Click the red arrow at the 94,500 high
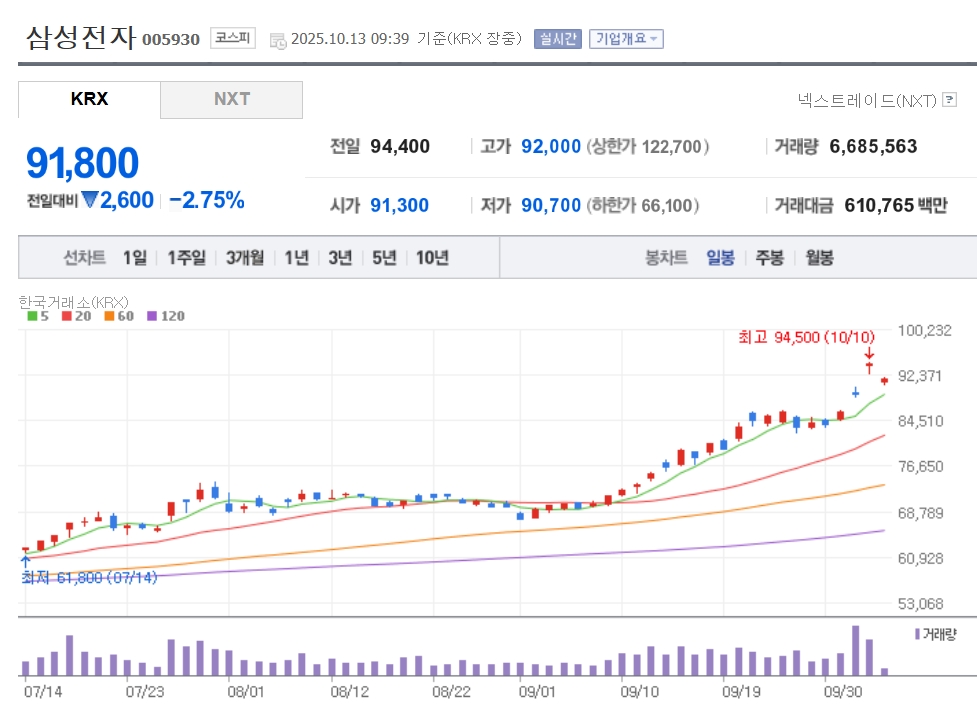 (x=869, y=354)
